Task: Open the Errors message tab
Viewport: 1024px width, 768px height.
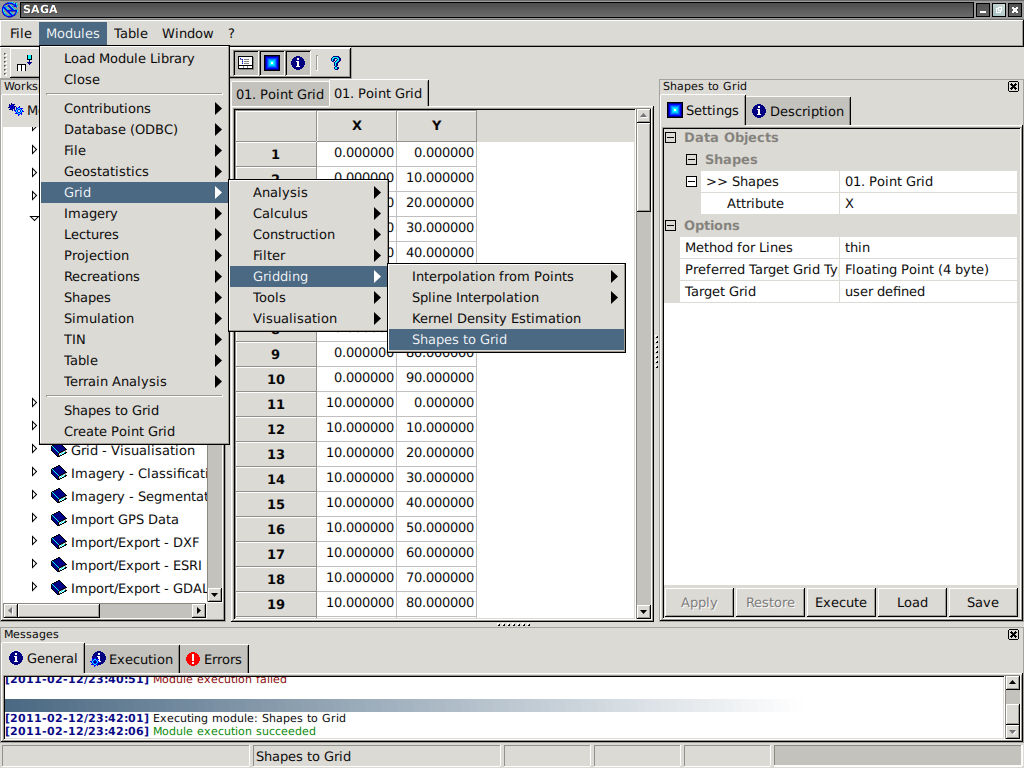Action: point(213,659)
